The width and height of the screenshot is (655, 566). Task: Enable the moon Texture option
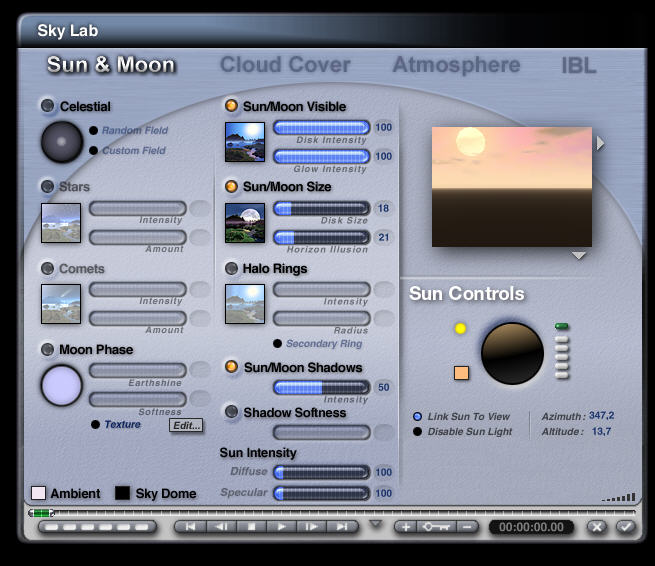(95, 424)
